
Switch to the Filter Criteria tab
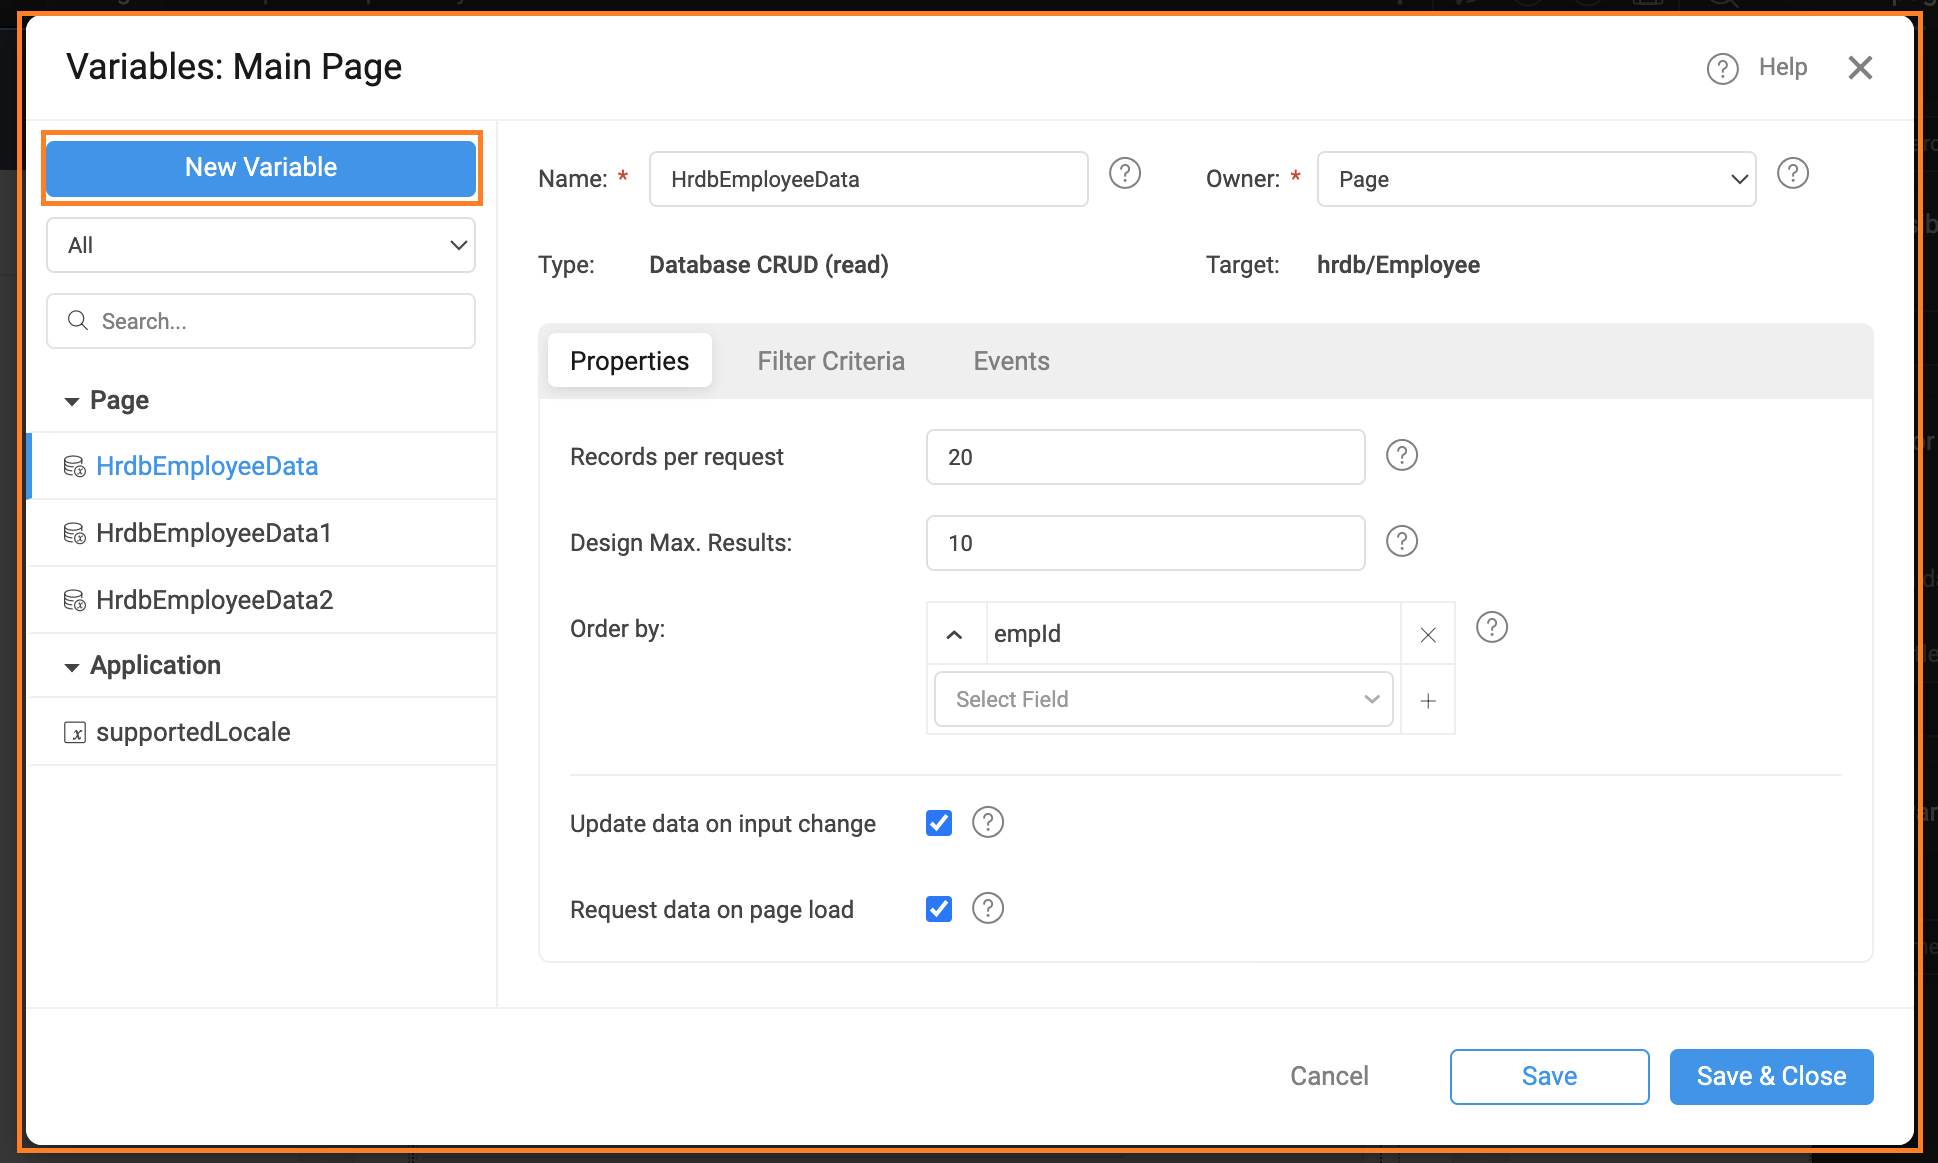click(831, 360)
